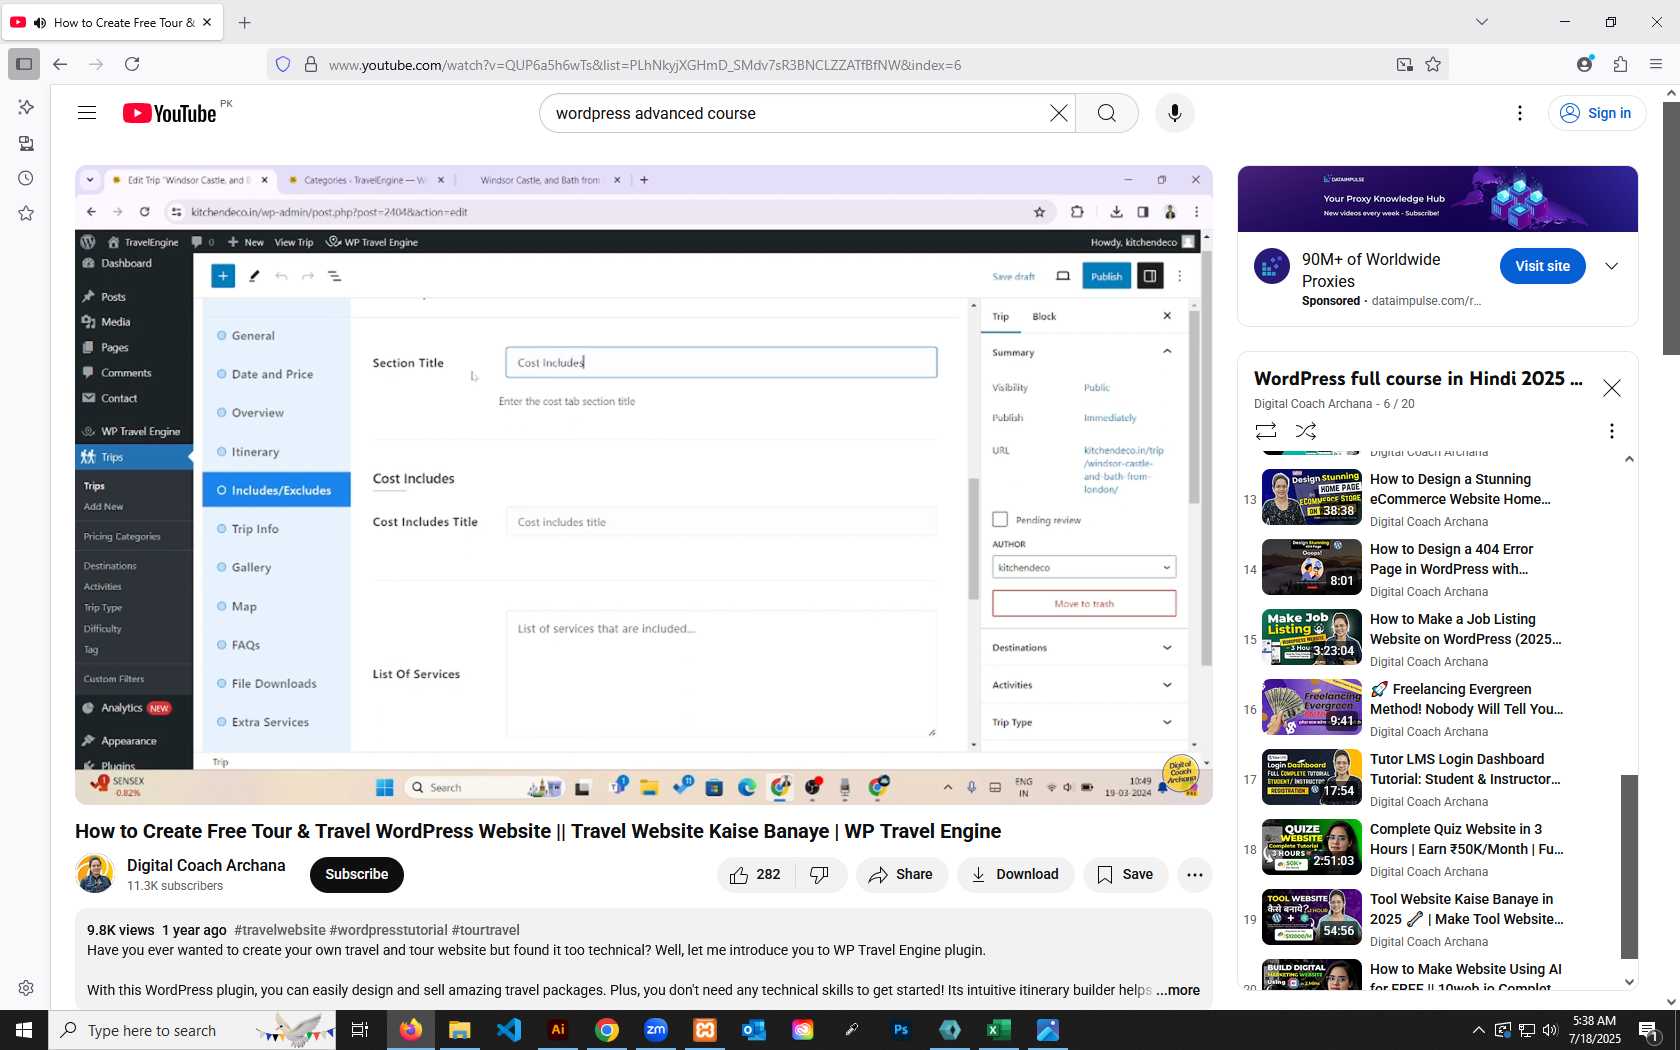The height and width of the screenshot is (1050, 1680).
Task: Open more actions menu under video
Action: click(1194, 875)
